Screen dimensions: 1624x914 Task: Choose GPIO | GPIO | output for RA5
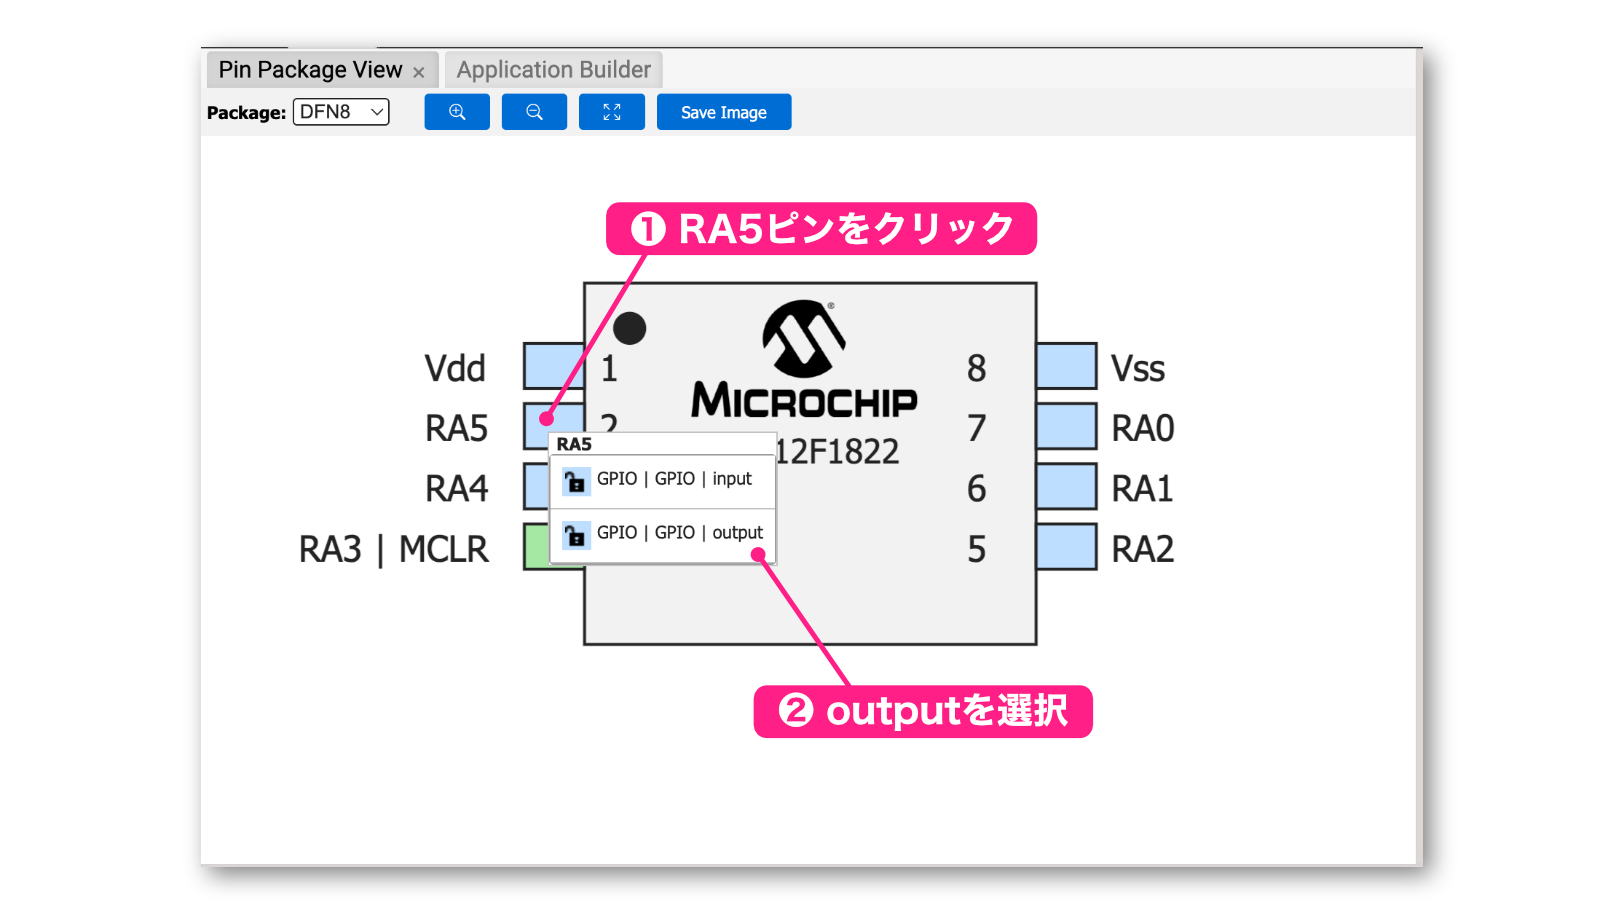tap(663, 534)
